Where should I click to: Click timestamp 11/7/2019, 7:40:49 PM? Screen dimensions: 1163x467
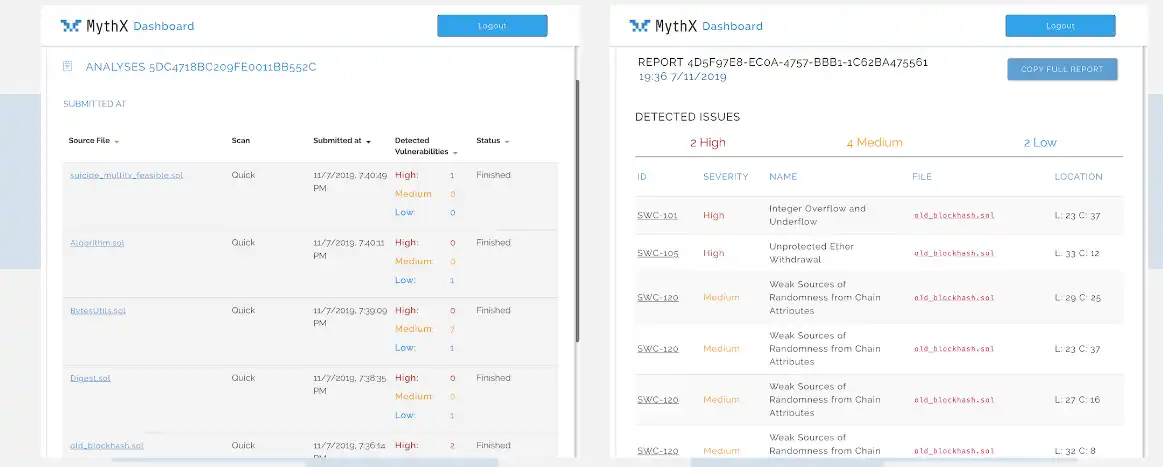[x=350, y=182]
